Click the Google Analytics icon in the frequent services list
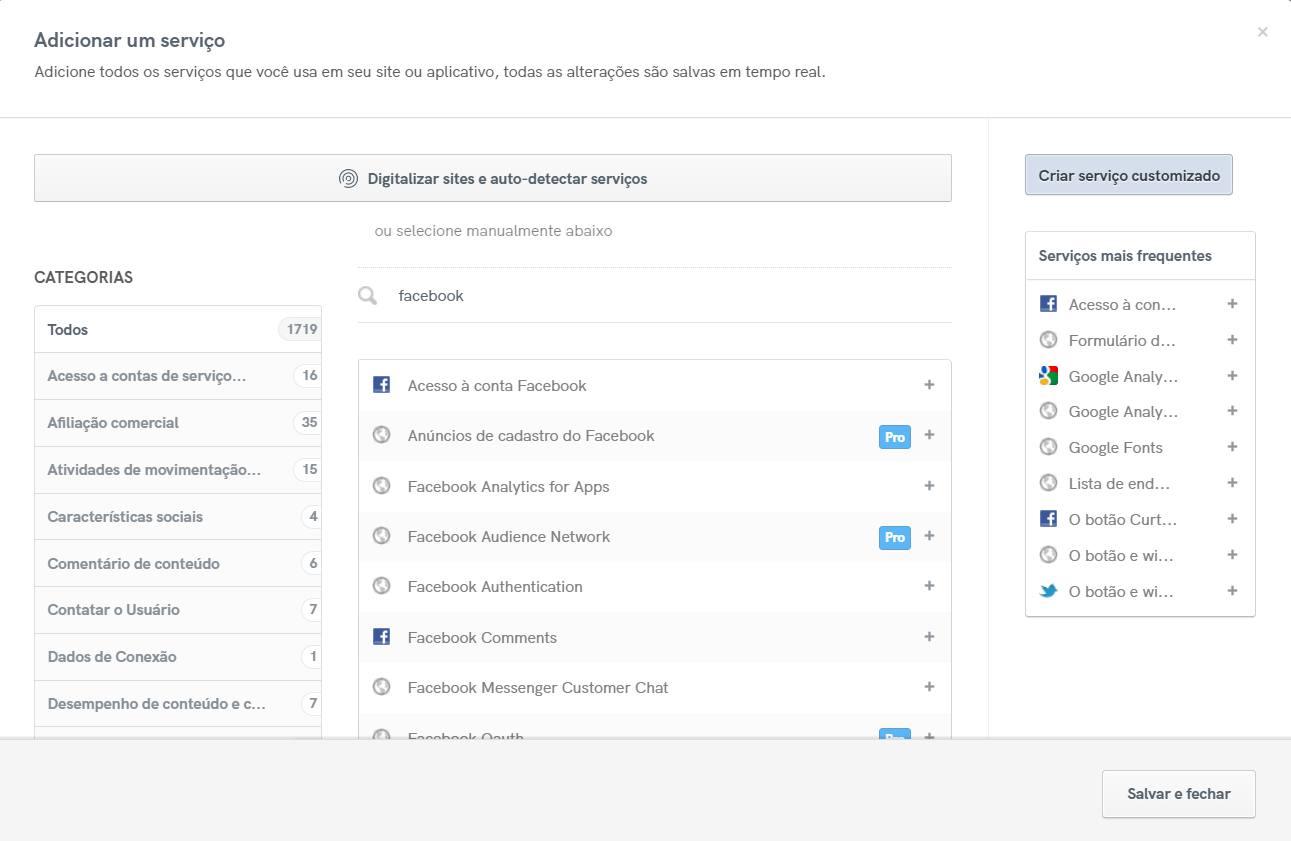The height and width of the screenshot is (841, 1291). (x=1047, y=375)
